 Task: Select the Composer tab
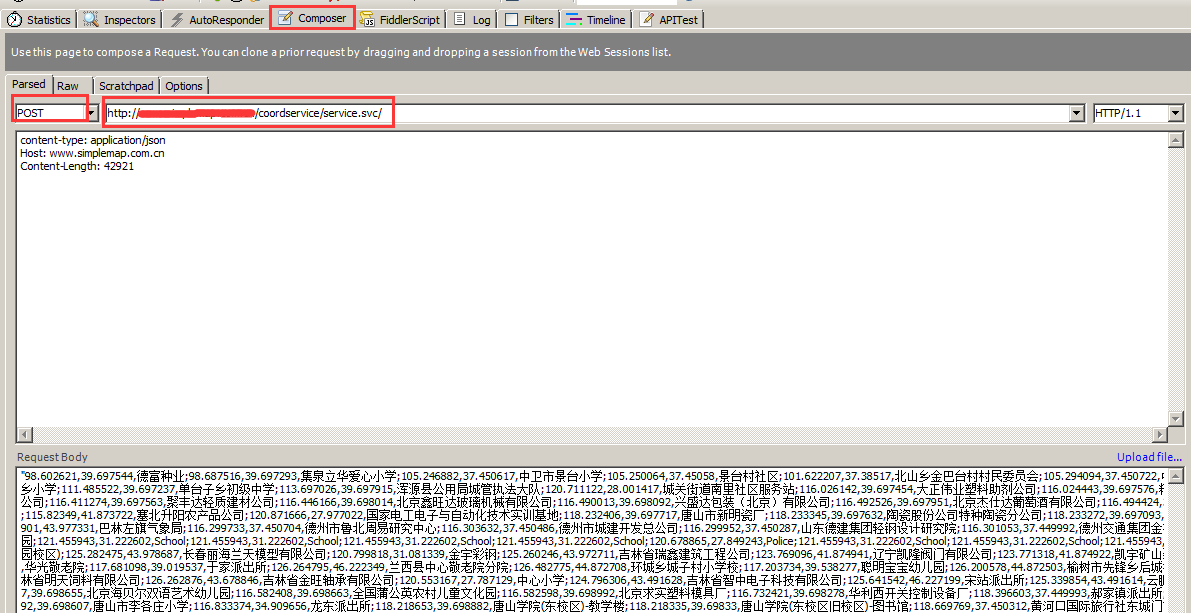312,18
